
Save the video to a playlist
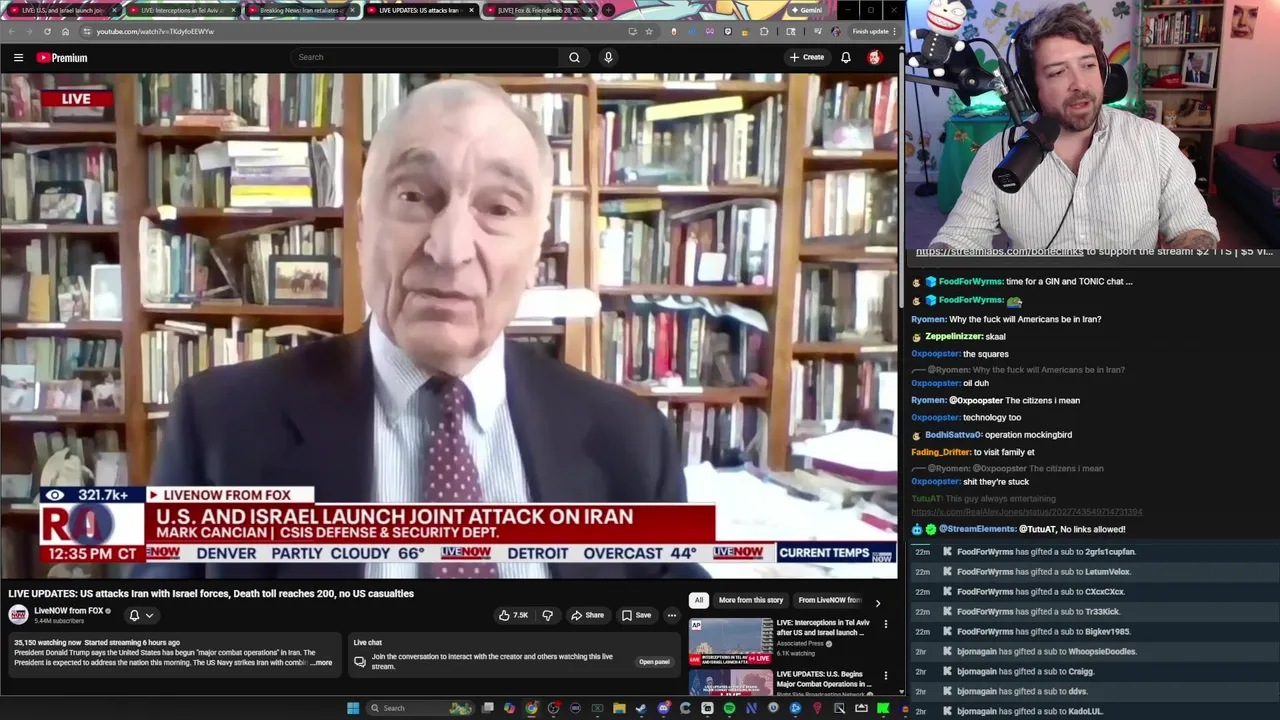636,615
